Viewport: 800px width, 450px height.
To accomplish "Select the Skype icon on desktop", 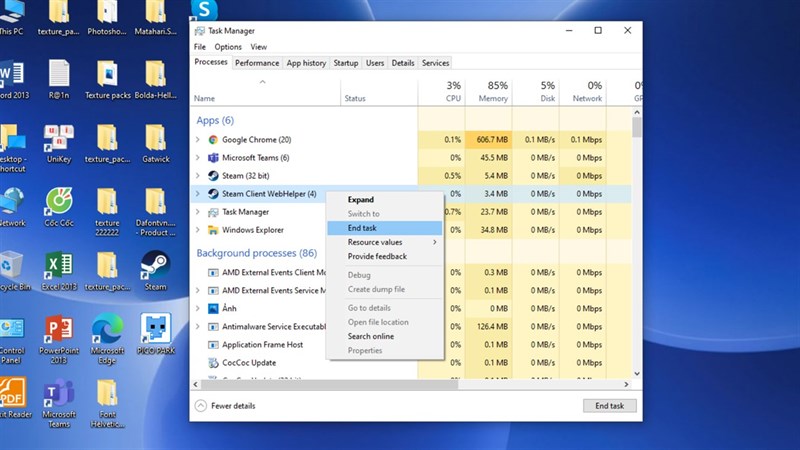I will 204,10.
